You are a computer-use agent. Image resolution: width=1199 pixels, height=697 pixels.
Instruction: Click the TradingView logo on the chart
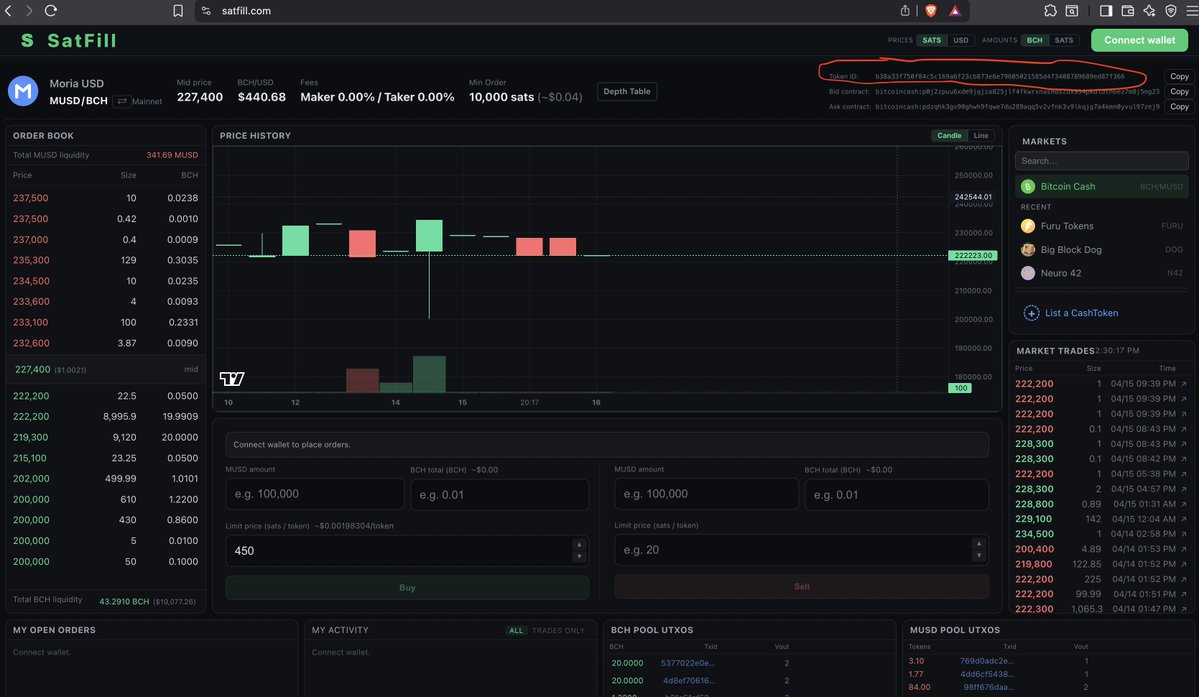(x=231, y=379)
